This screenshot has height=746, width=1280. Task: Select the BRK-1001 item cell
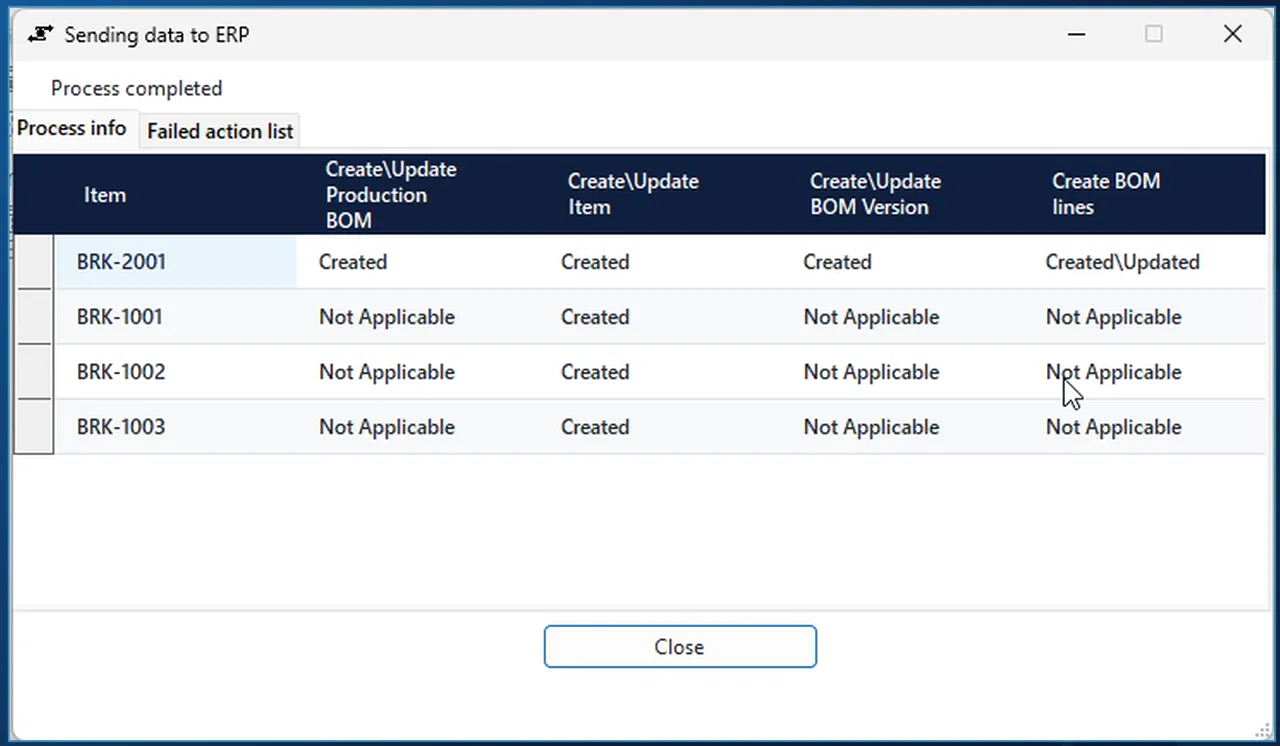tap(175, 317)
